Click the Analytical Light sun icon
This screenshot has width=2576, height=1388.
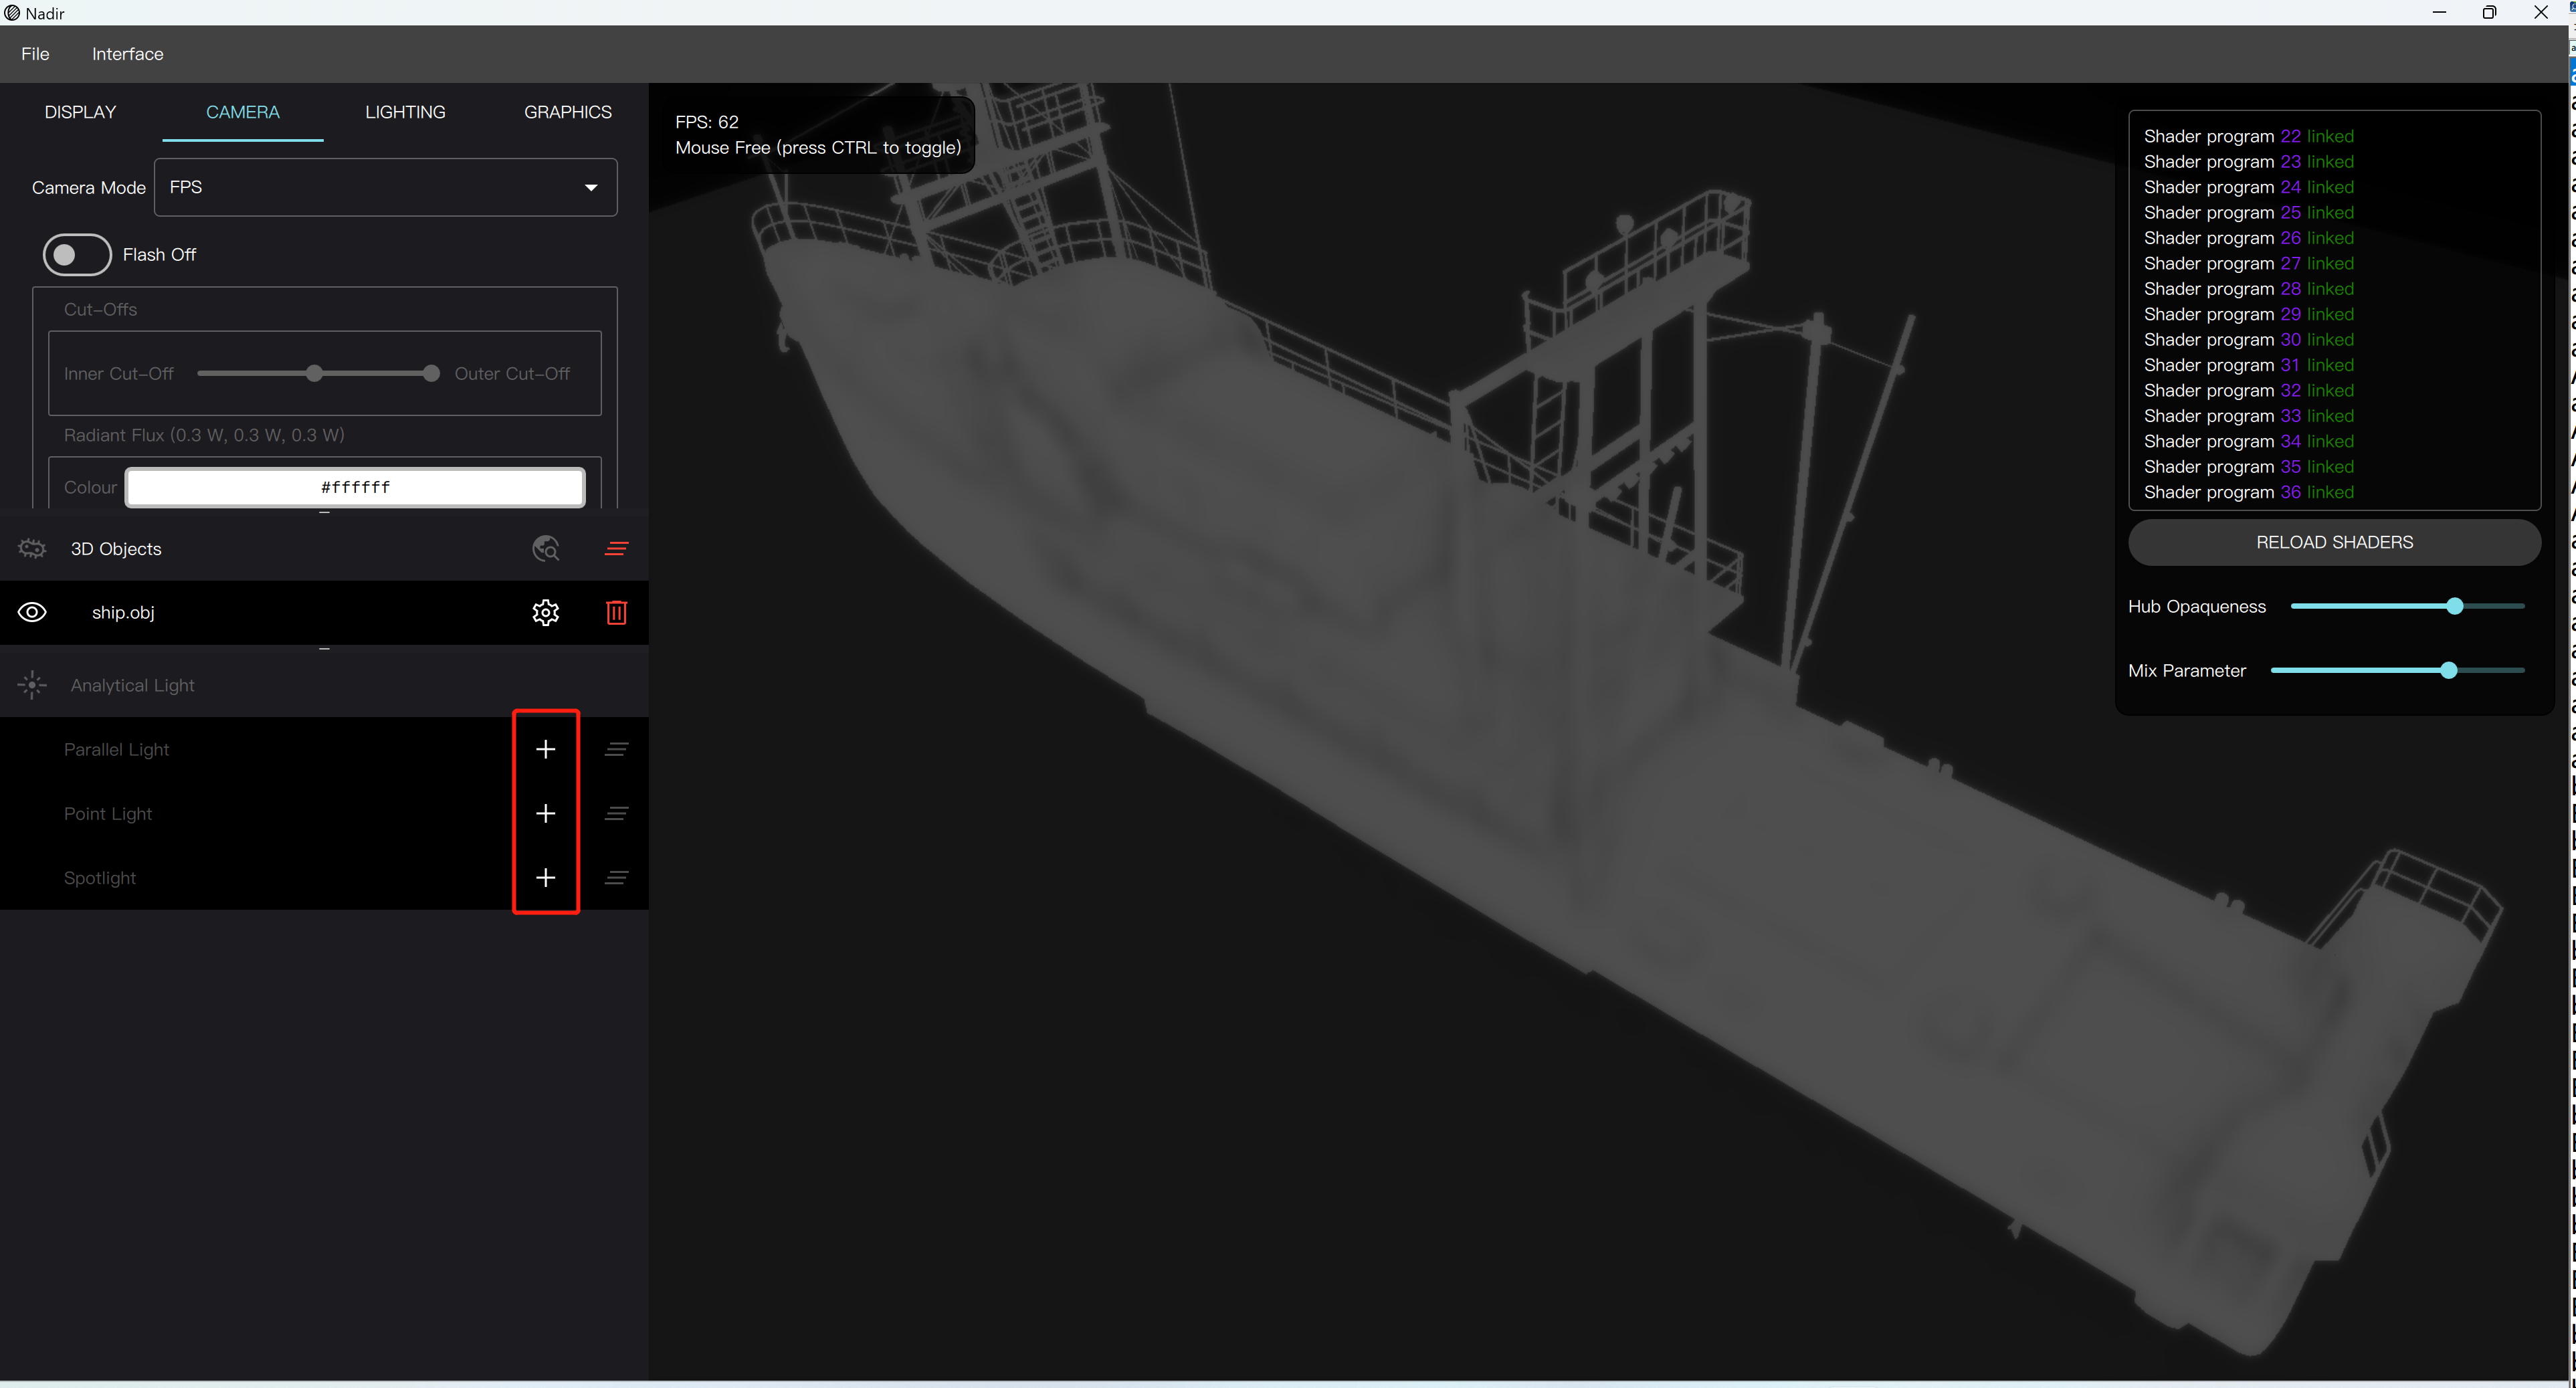(32, 685)
